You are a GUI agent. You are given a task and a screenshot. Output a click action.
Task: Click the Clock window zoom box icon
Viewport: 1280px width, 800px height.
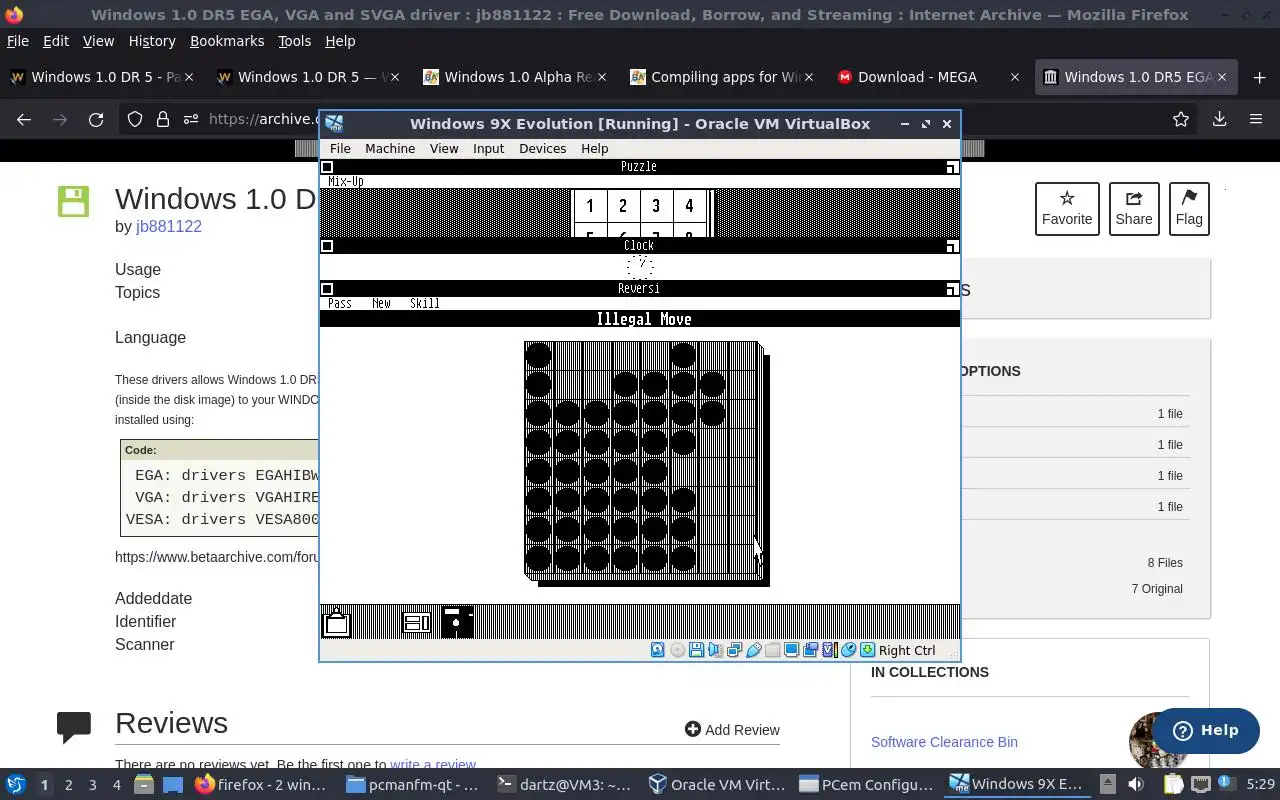pyautogui.click(x=952, y=246)
